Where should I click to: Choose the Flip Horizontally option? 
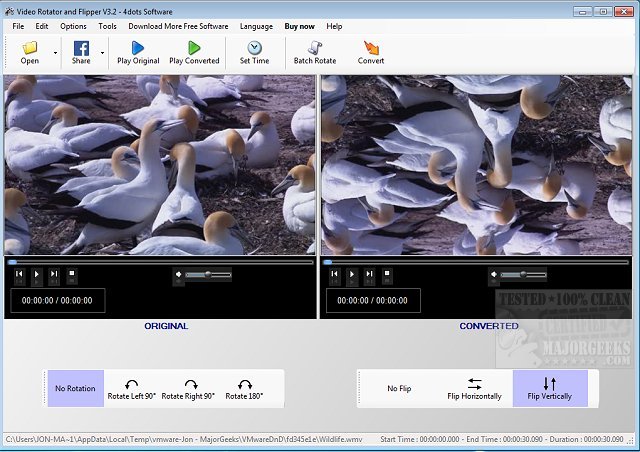coord(474,388)
